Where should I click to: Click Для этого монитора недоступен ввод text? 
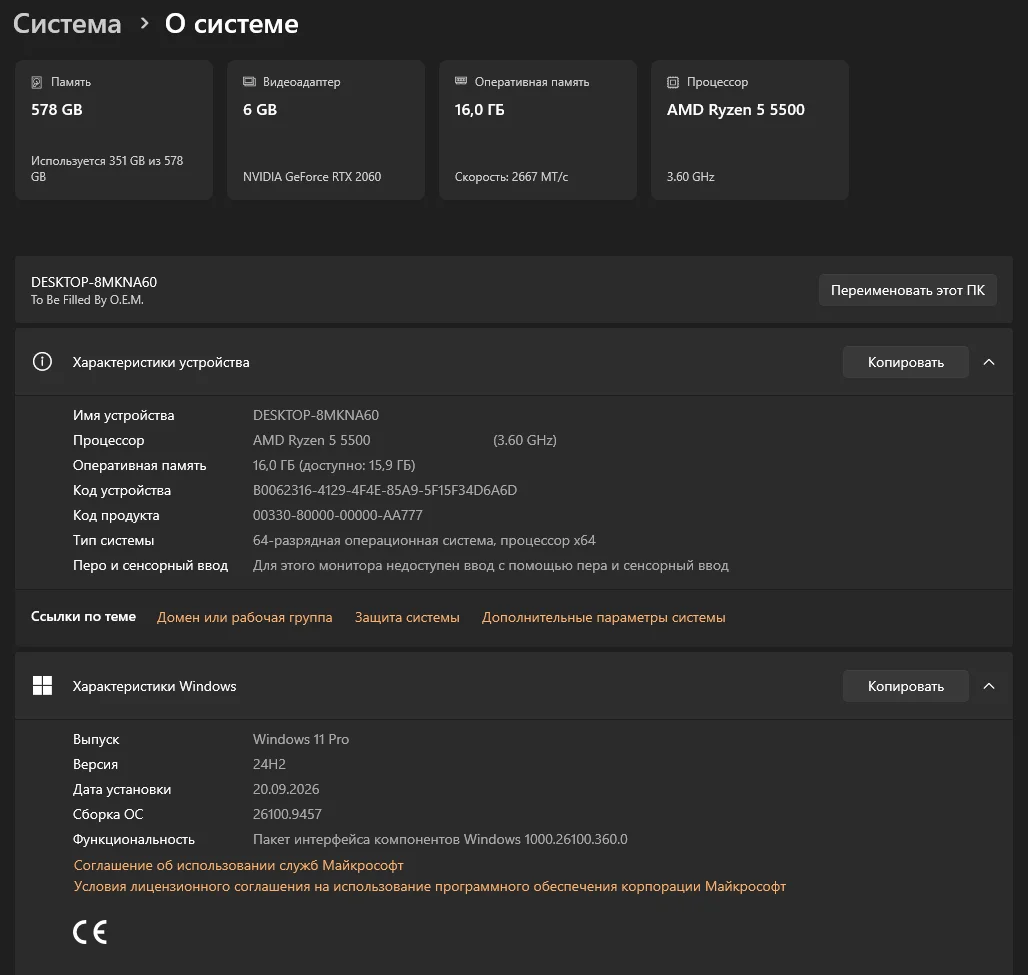490,565
